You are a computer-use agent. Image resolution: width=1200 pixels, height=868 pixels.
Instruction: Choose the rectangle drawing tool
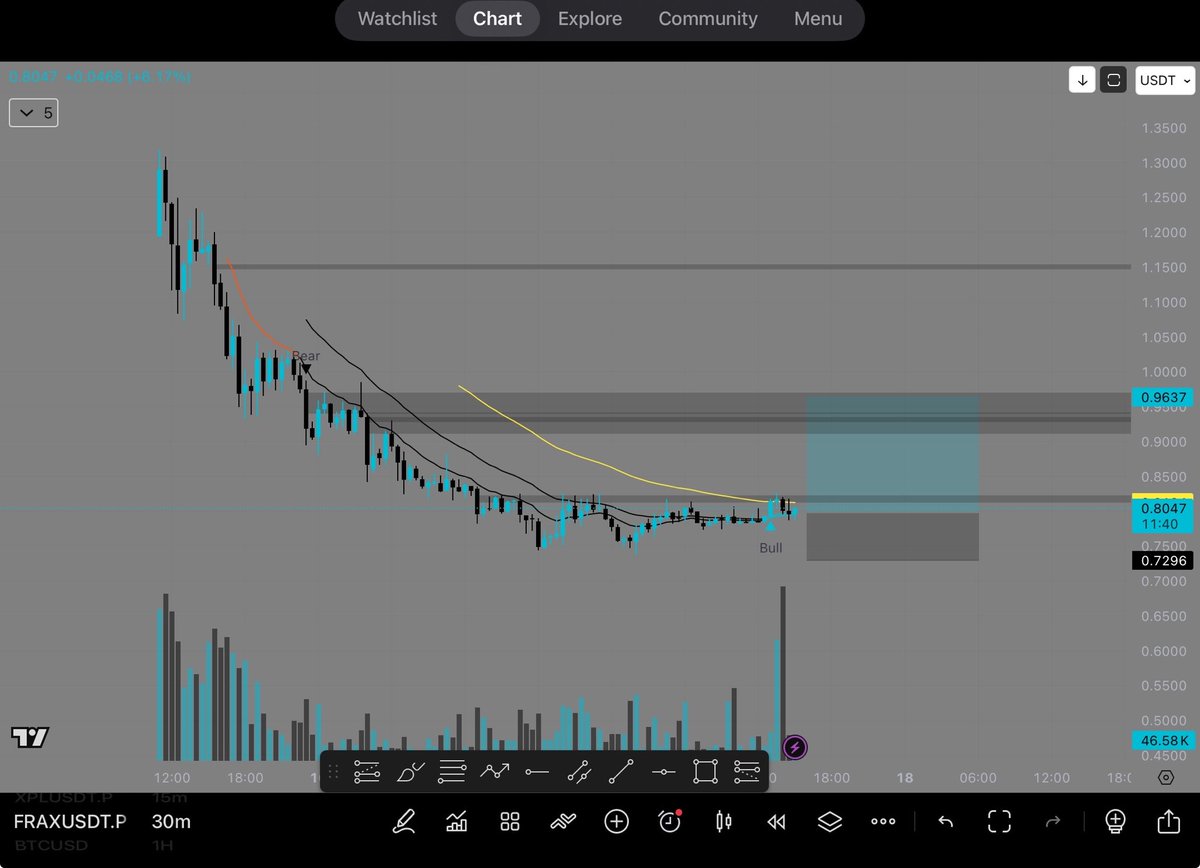coord(705,771)
